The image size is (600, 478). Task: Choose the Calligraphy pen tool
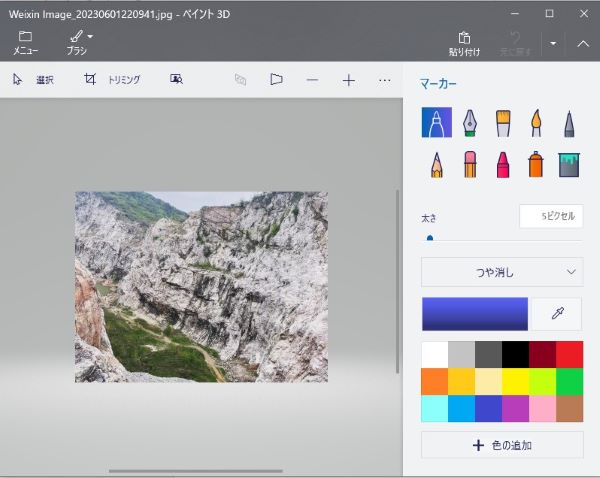pos(469,122)
